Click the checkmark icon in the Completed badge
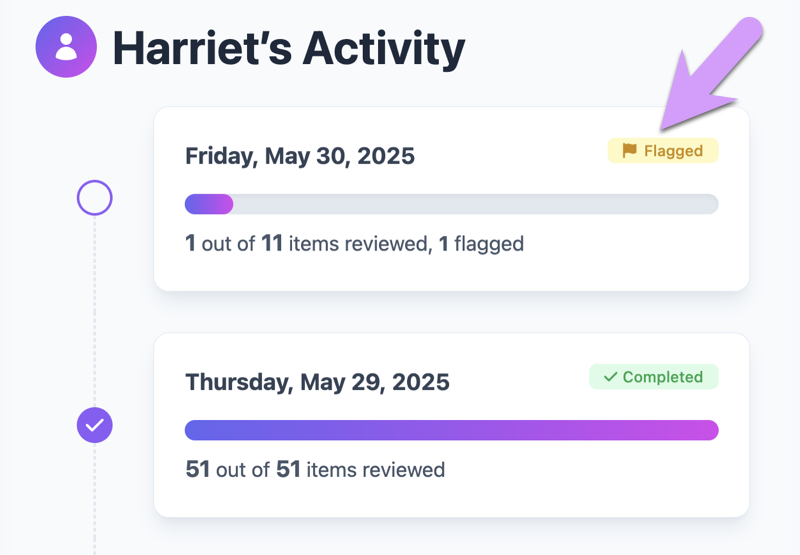Screen dimensions: 800x555 pyautogui.click(x=610, y=377)
